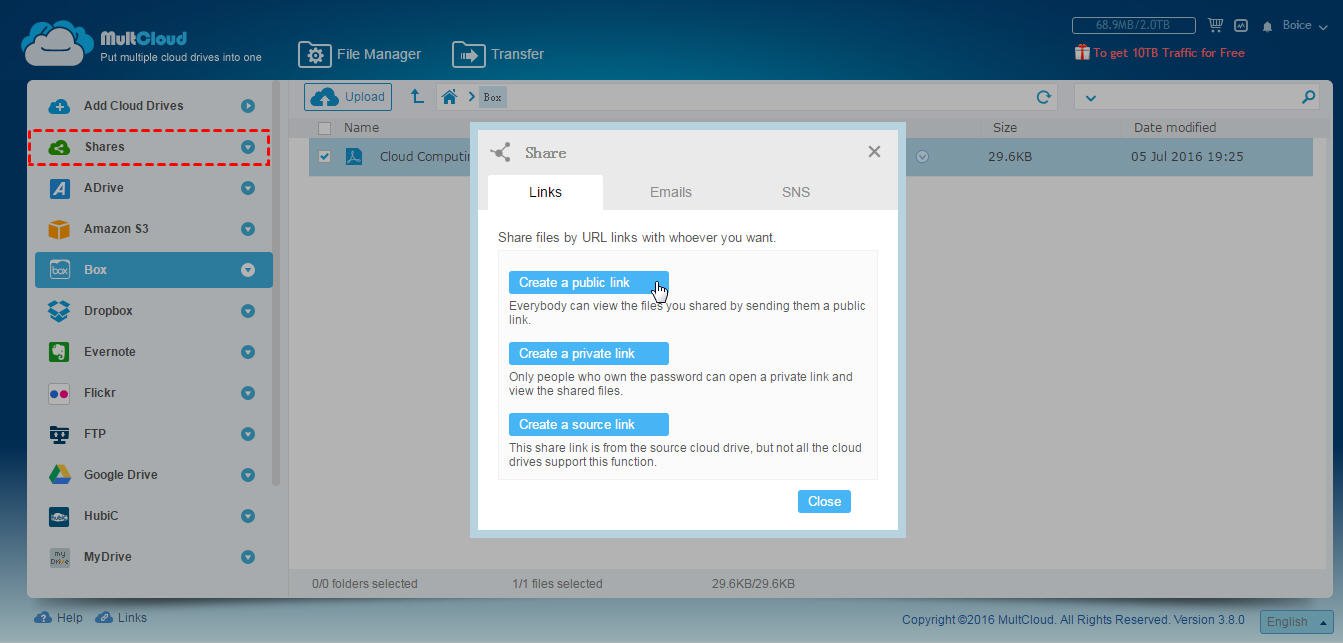This screenshot has height=643, width=1343.
Task: Click into the search input field
Action: (1197, 97)
